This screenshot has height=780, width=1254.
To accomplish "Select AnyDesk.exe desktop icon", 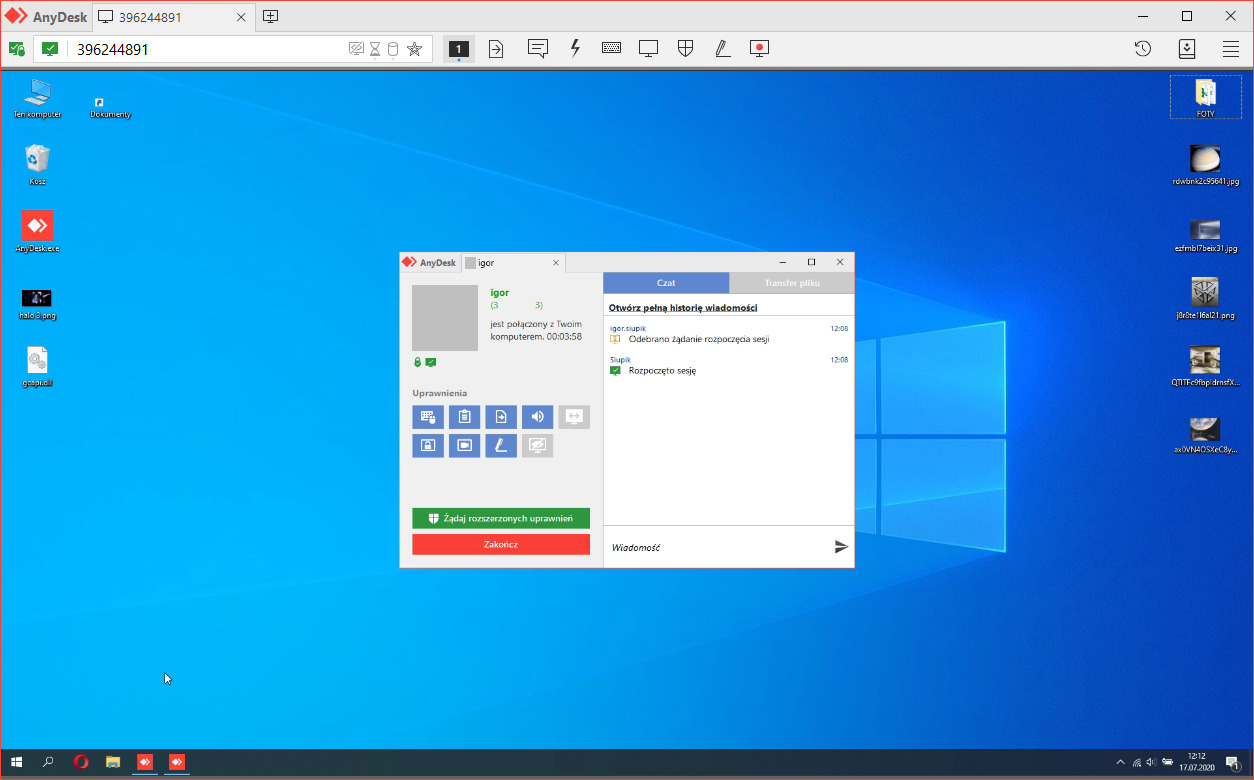I will (37, 231).
